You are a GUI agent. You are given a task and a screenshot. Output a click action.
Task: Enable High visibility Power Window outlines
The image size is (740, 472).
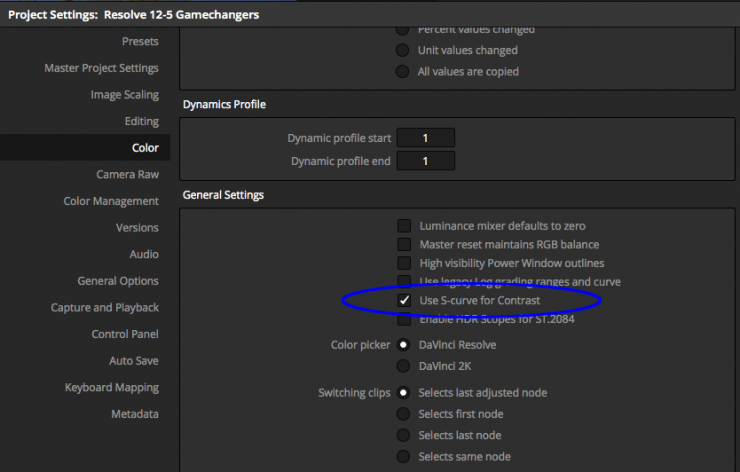coord(404,263)
